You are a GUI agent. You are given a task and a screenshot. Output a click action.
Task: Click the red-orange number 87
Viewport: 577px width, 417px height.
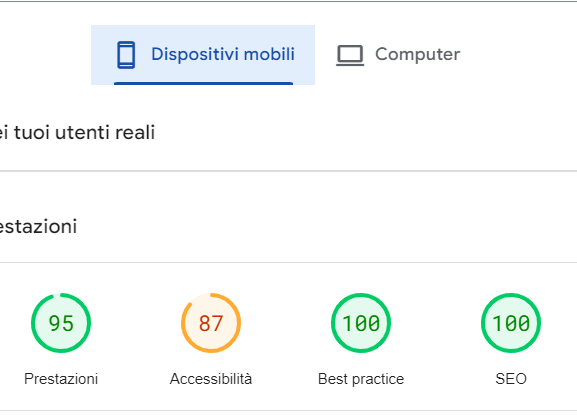click(211, 323)
